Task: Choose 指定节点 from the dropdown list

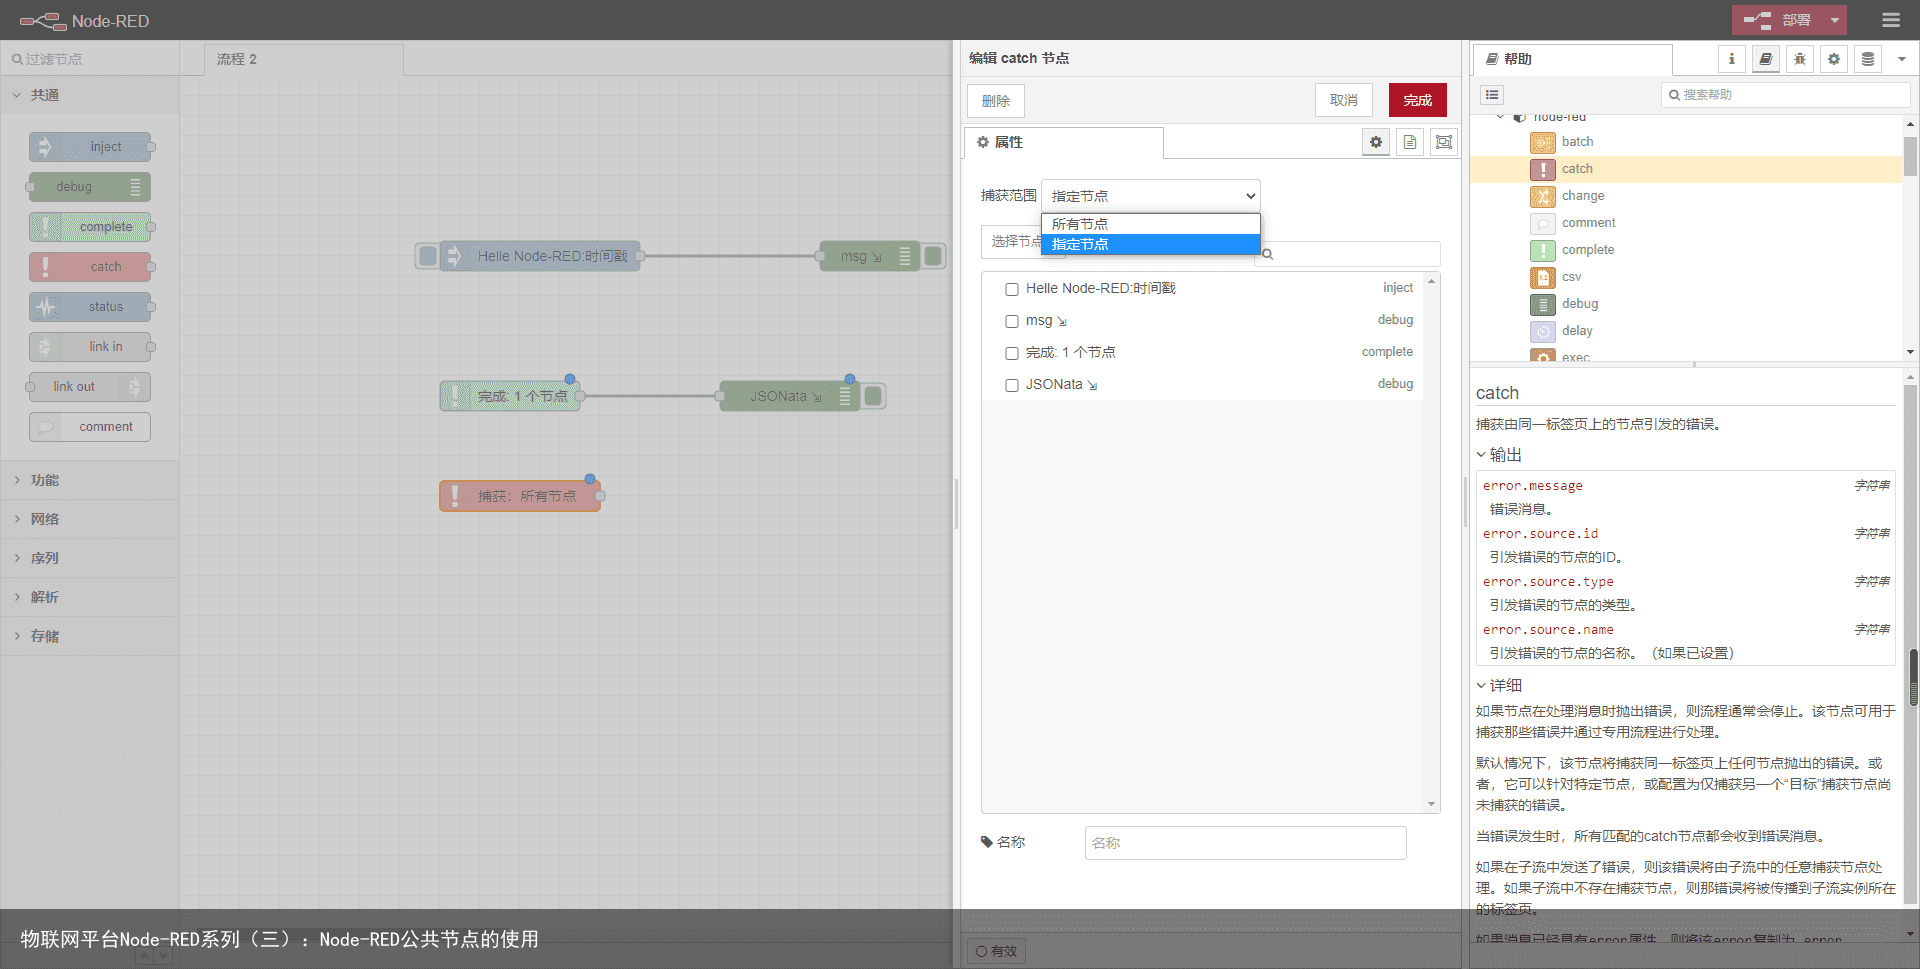Action: pyautogui.click(x=1151, y=244)
